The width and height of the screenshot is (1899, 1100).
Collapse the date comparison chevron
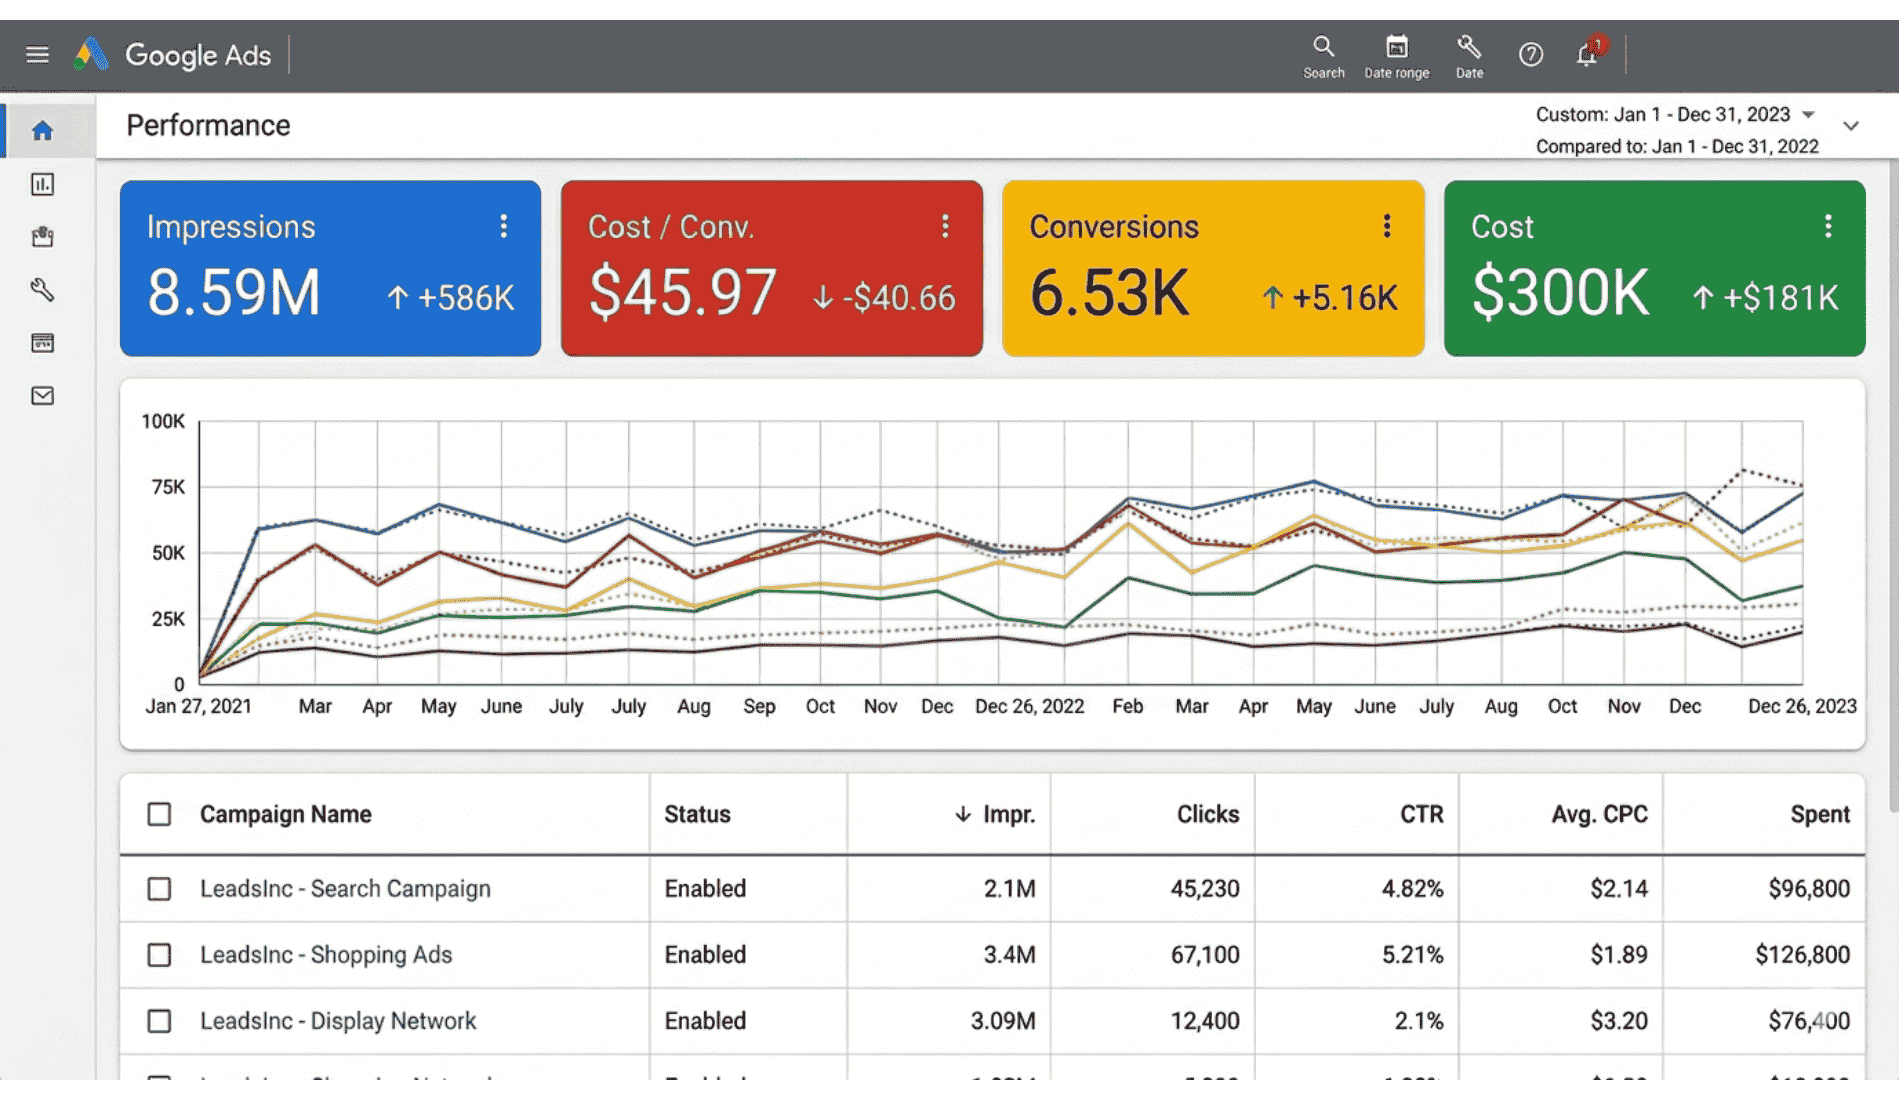1851,126
